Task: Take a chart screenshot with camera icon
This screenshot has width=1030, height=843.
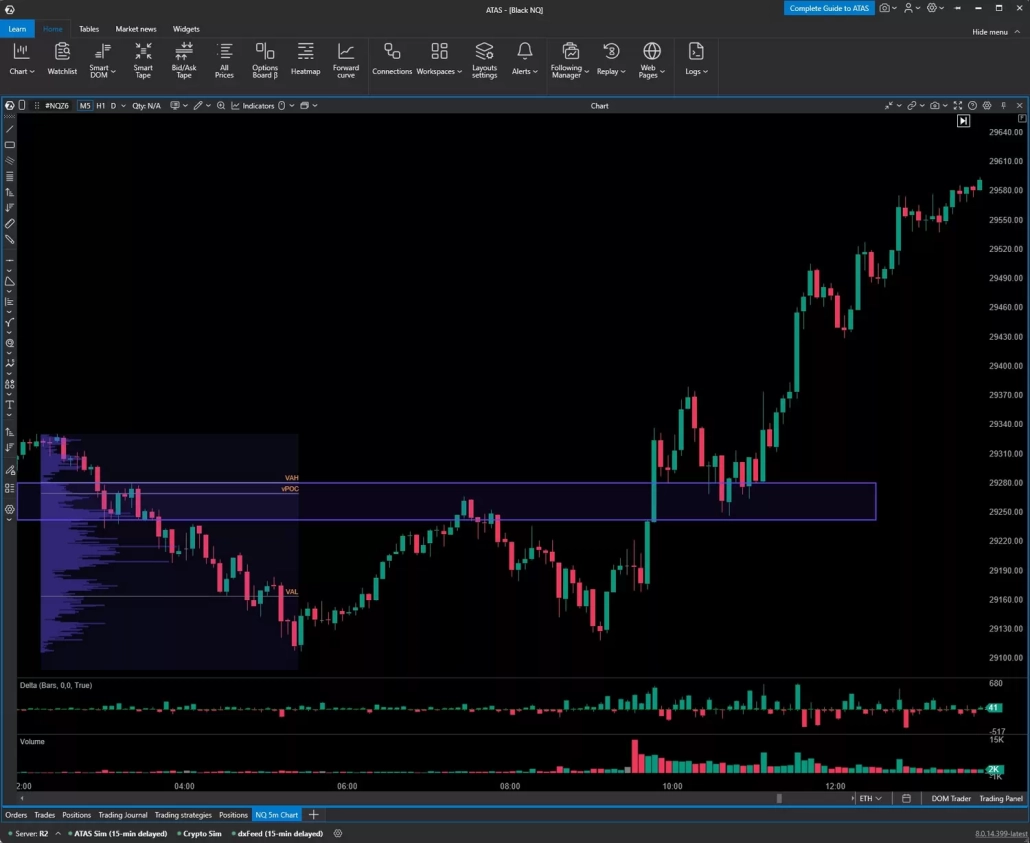Action: [934, 105]
